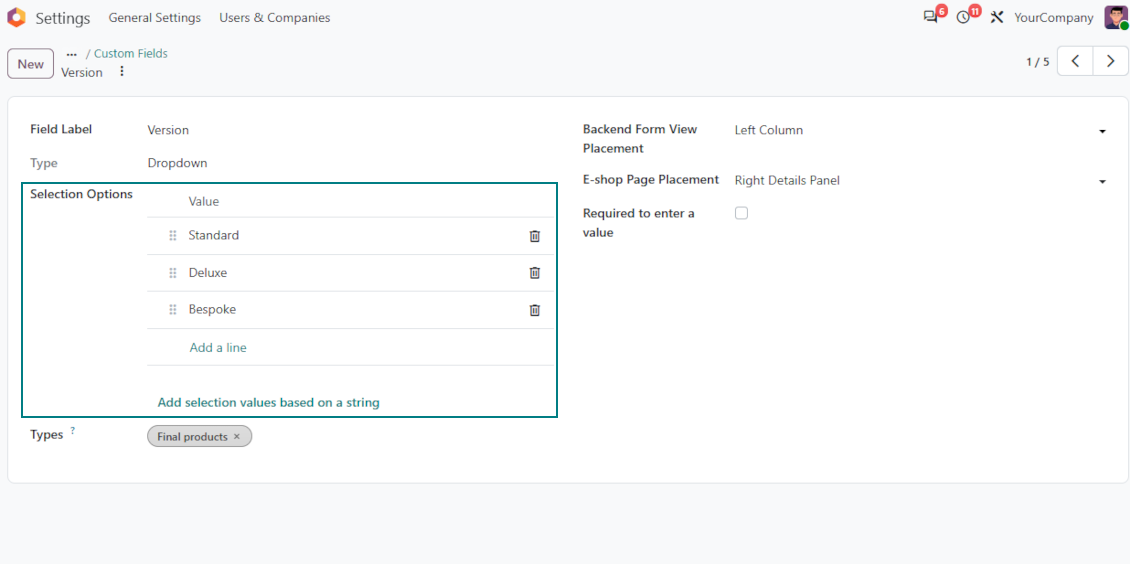Click the Right Details Panel selection value
The image size is (1130, 564).
coord(787,181)
